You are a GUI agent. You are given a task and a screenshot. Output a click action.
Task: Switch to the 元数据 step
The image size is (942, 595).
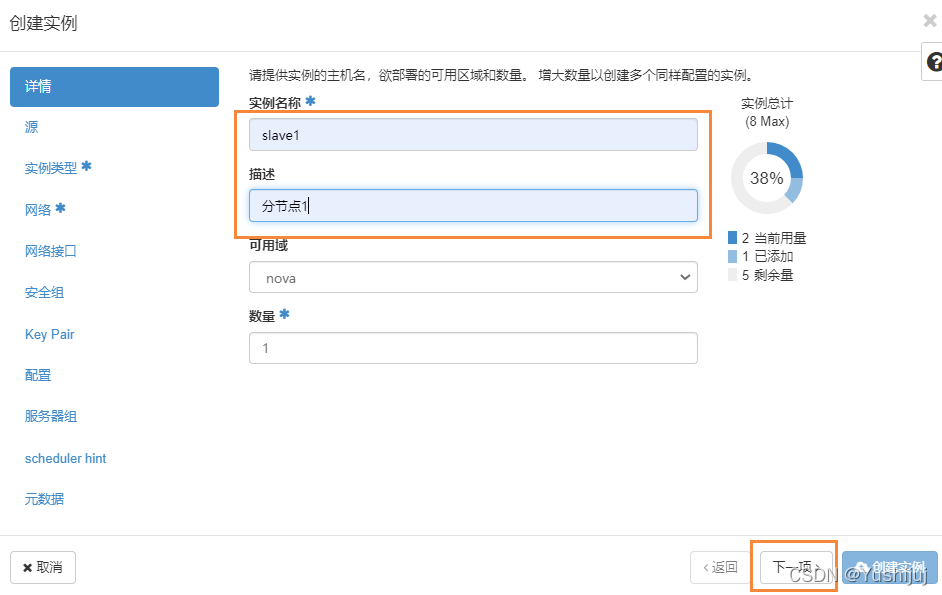coord(43,499)
